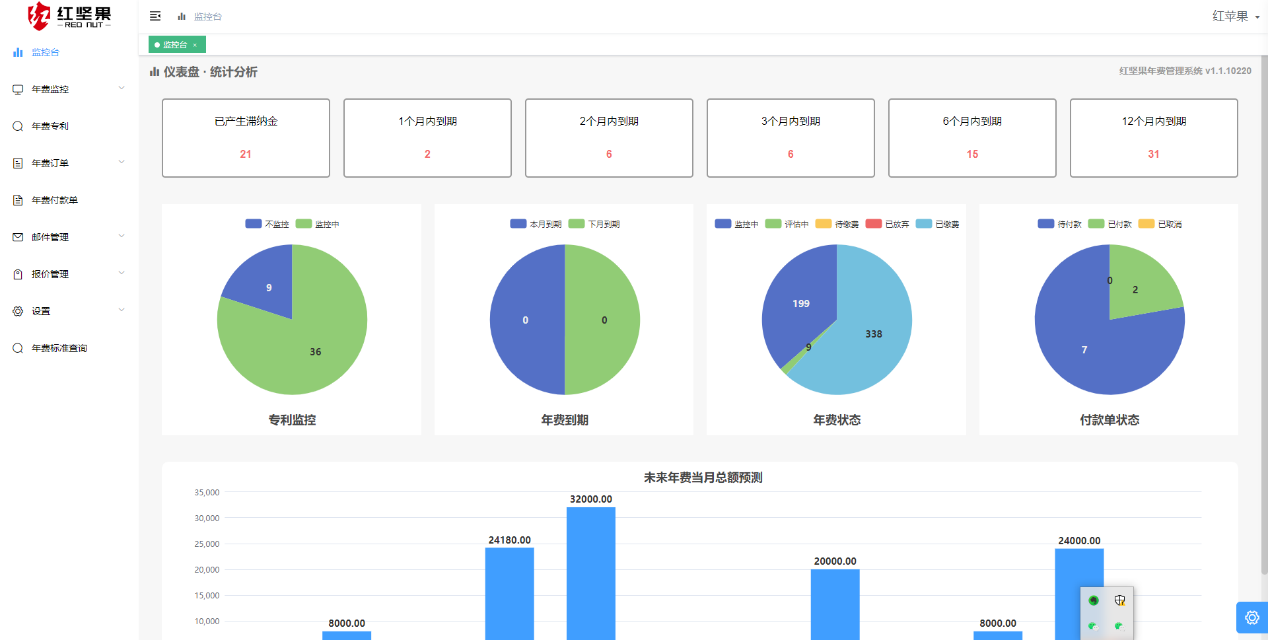The height and width of the screenshot is (640, 1268).
Task: Click the 邮件管理 envelope icon in sidebar
Action: [18, 237]
